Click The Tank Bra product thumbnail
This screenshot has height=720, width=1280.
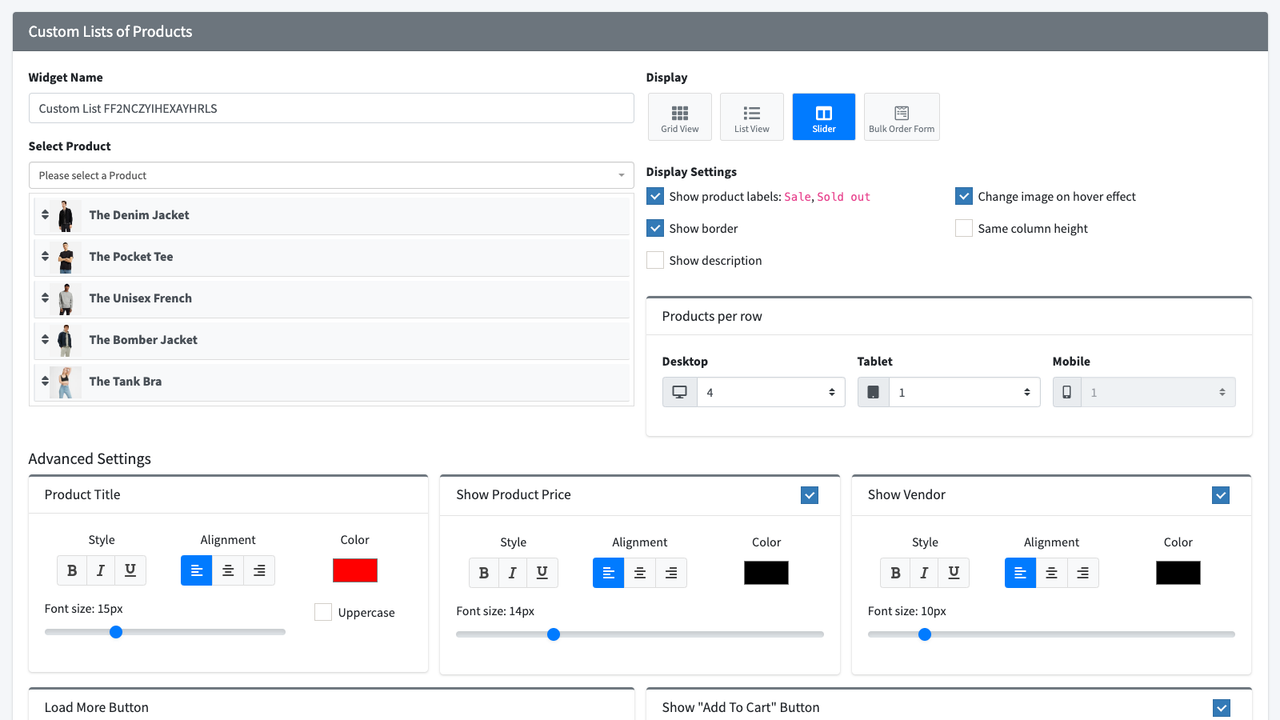coord(66,381)
